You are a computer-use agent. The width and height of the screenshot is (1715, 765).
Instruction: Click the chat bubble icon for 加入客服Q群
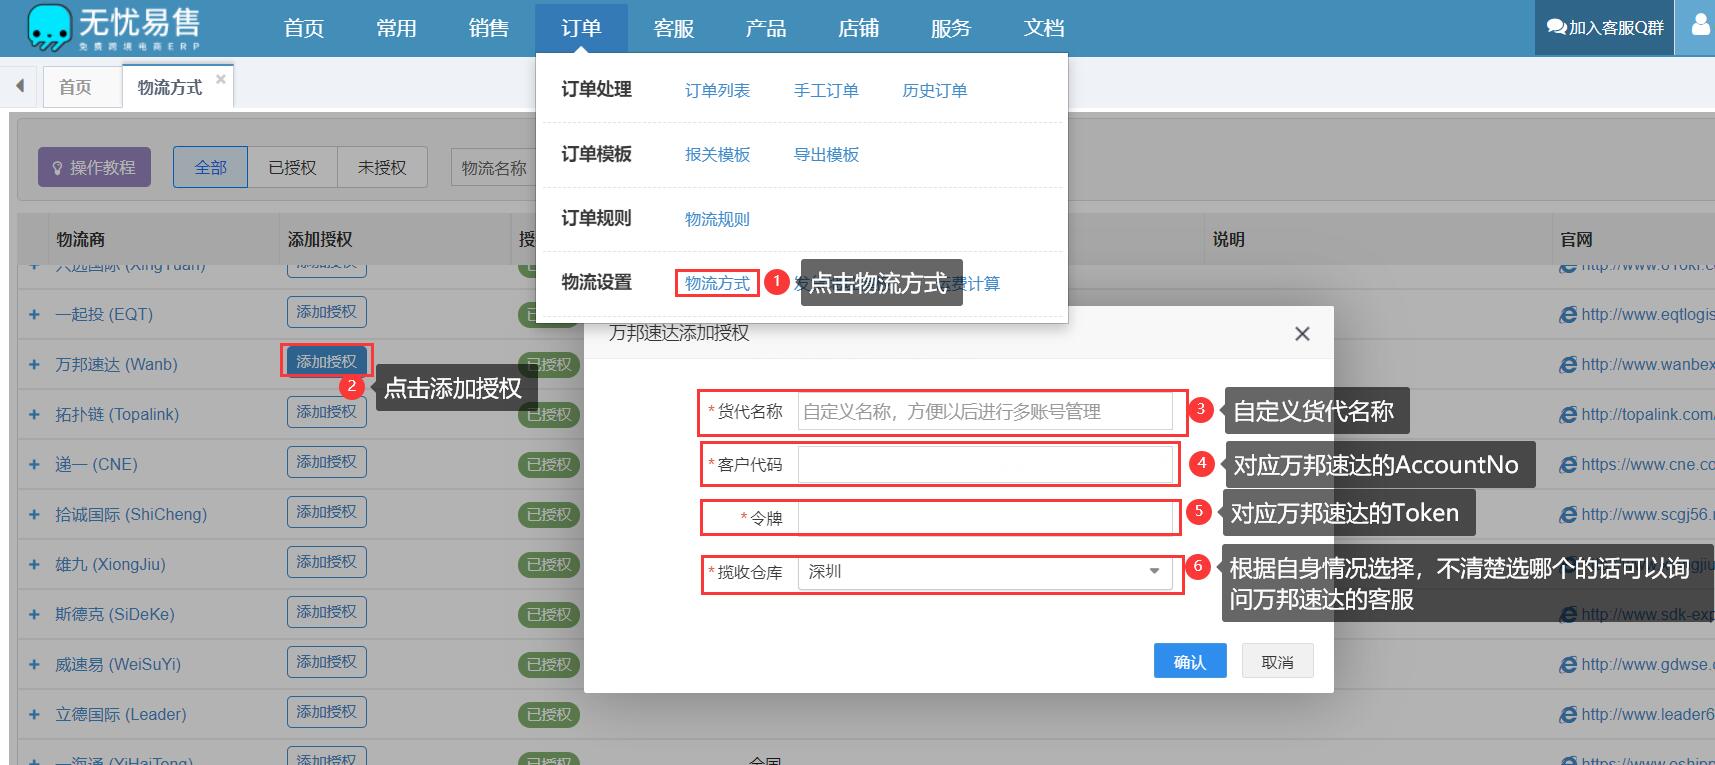coord(1556,27)
